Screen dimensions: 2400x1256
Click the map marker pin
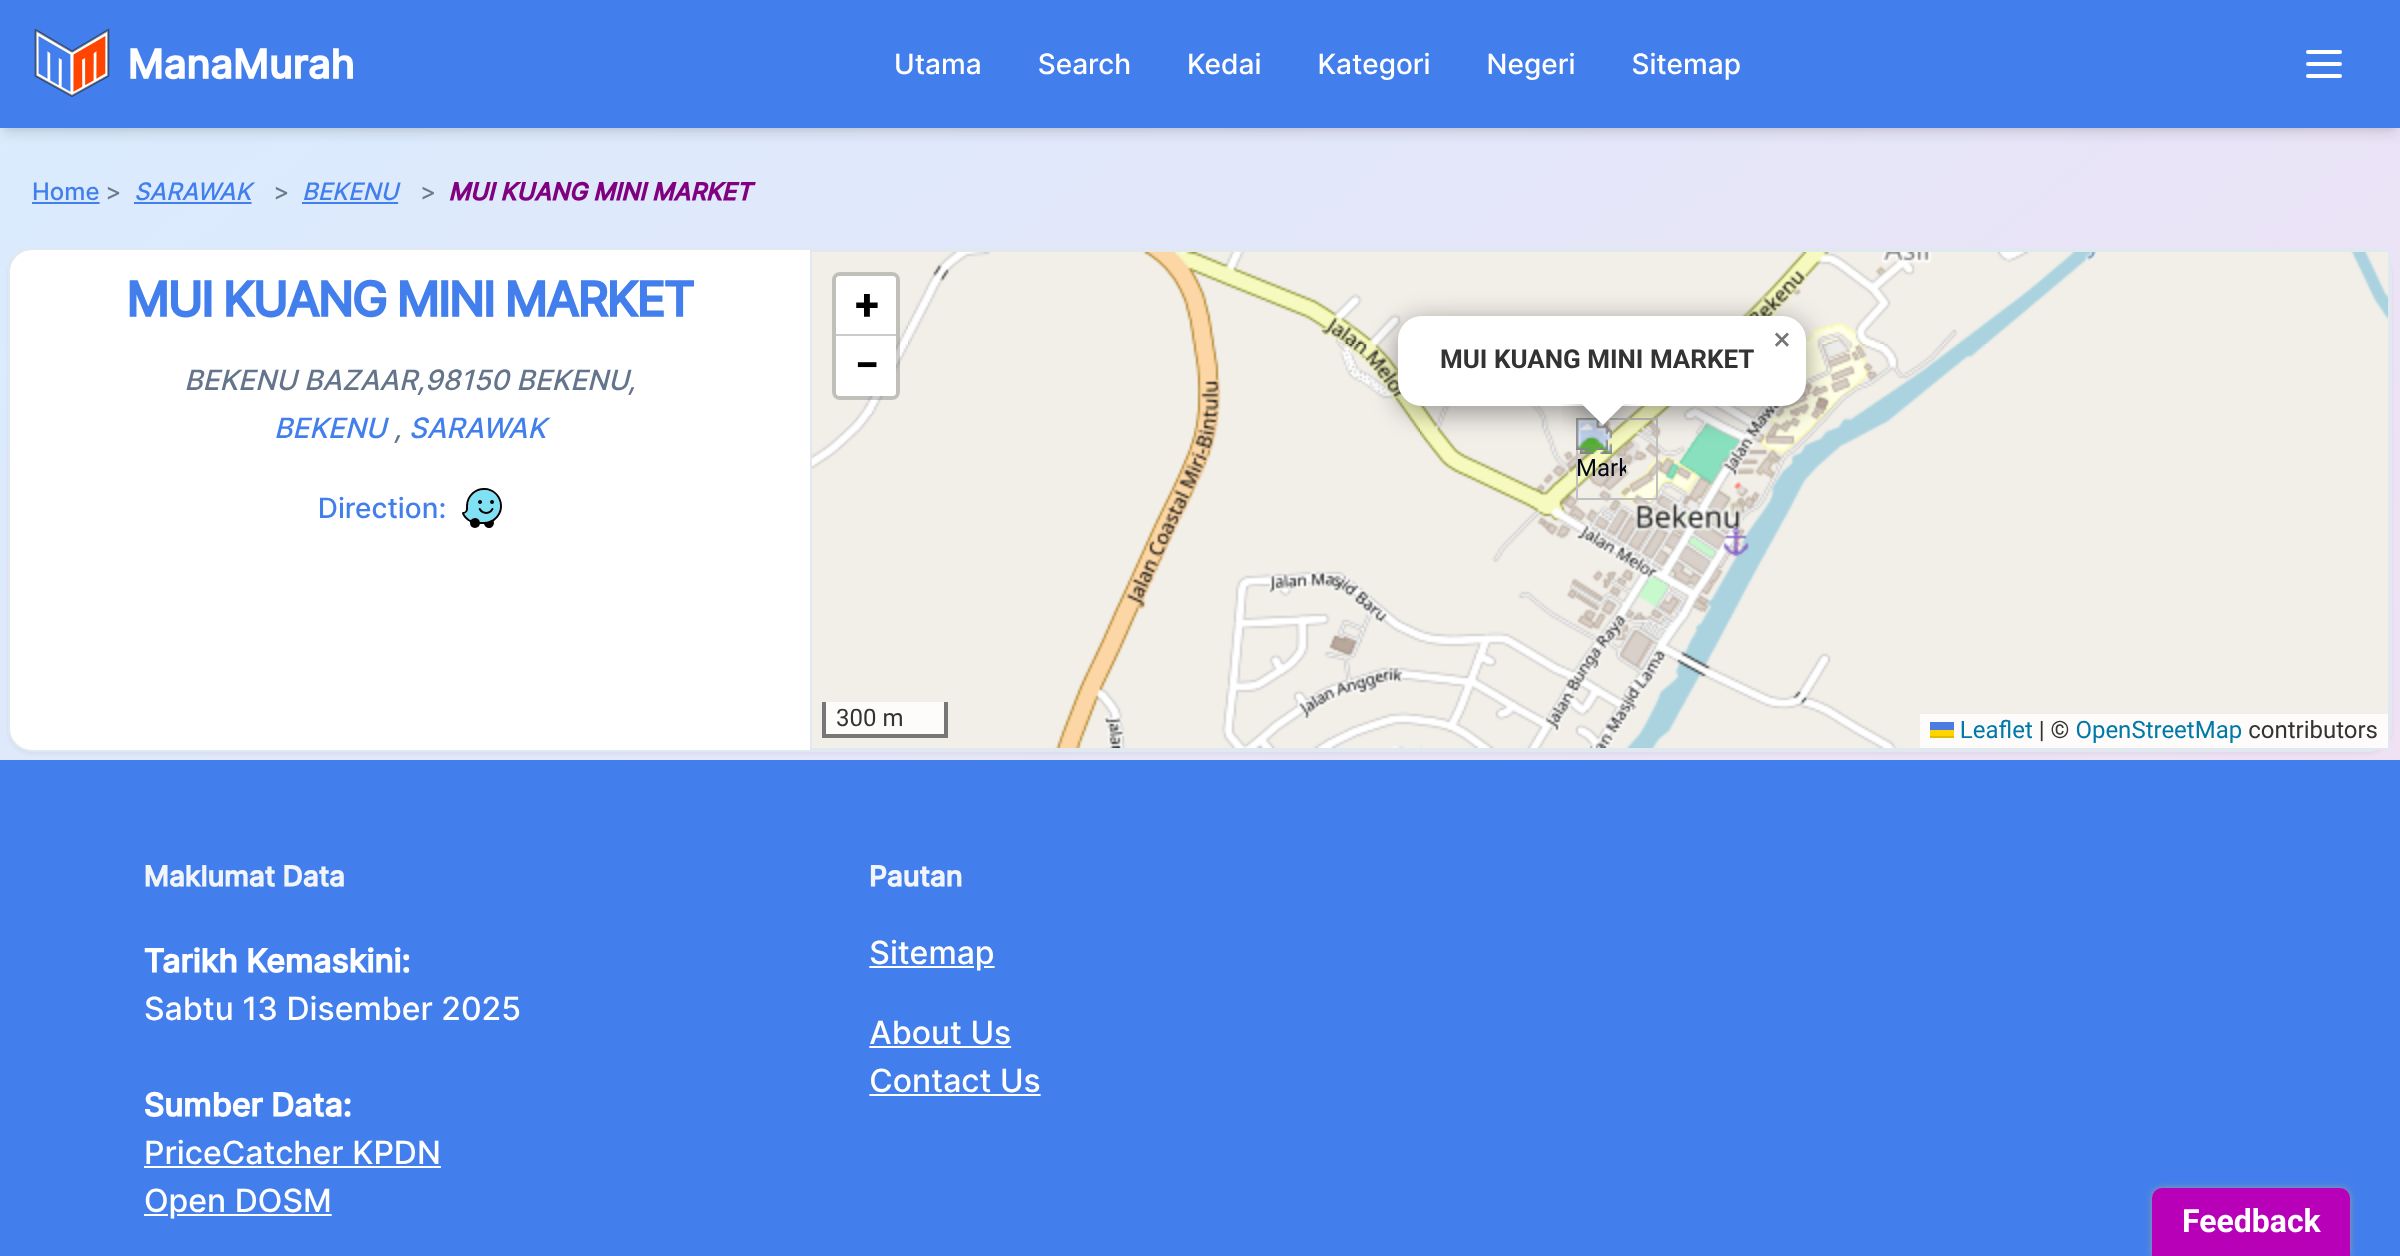tap(1594, 438)
